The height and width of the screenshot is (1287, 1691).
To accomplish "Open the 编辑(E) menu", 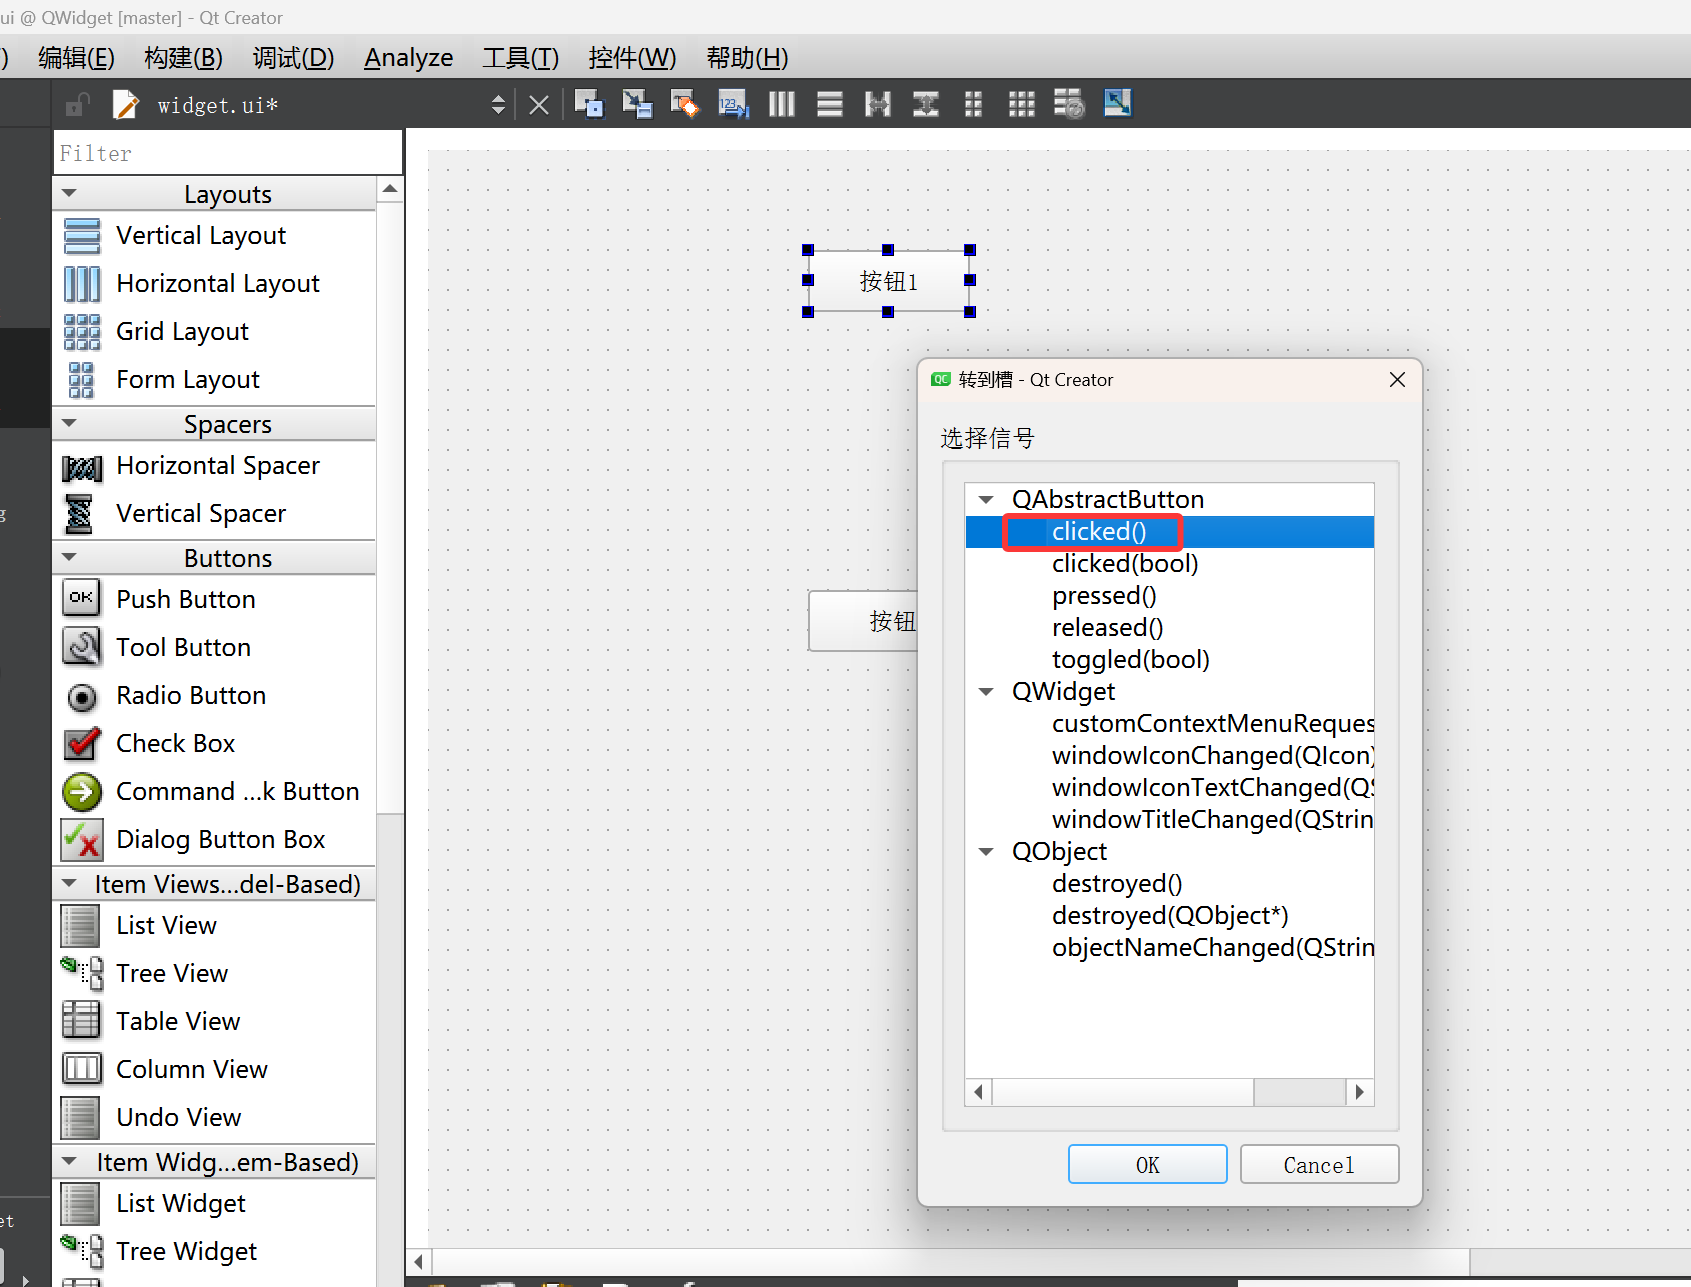I will (x=77, y=58).
